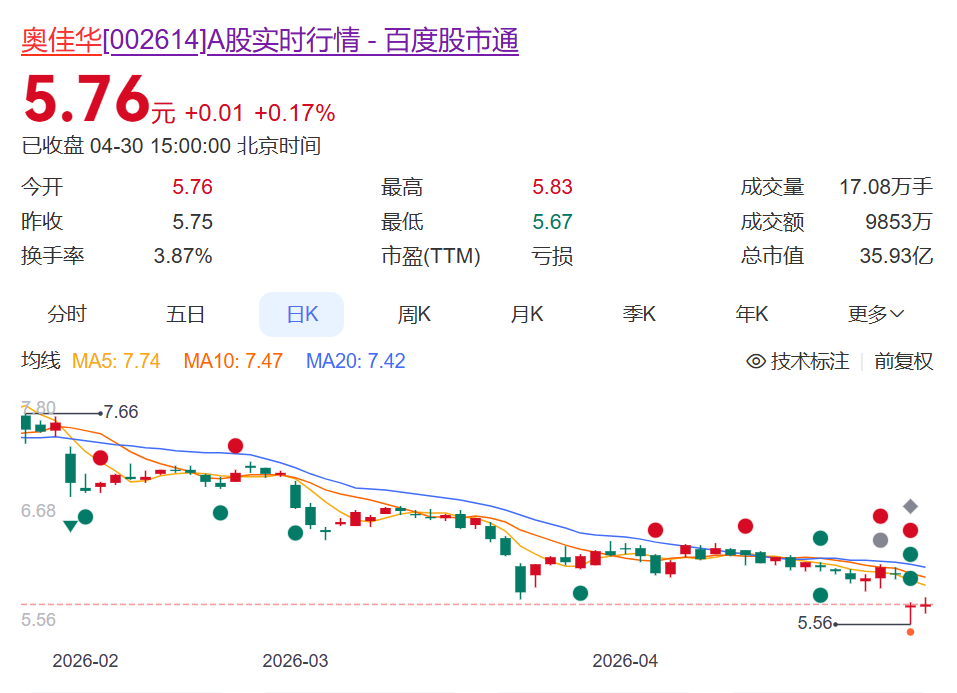Click the green downward triangle marker

(x=69, y=526)
